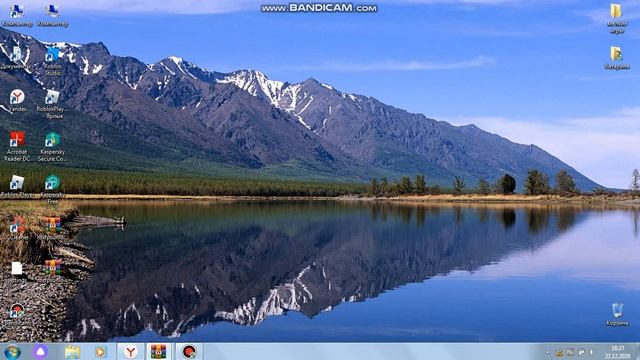640x360 pixels.
Task: Select the Катерина archive on the desktop
Action: click(x=617, y=58)
